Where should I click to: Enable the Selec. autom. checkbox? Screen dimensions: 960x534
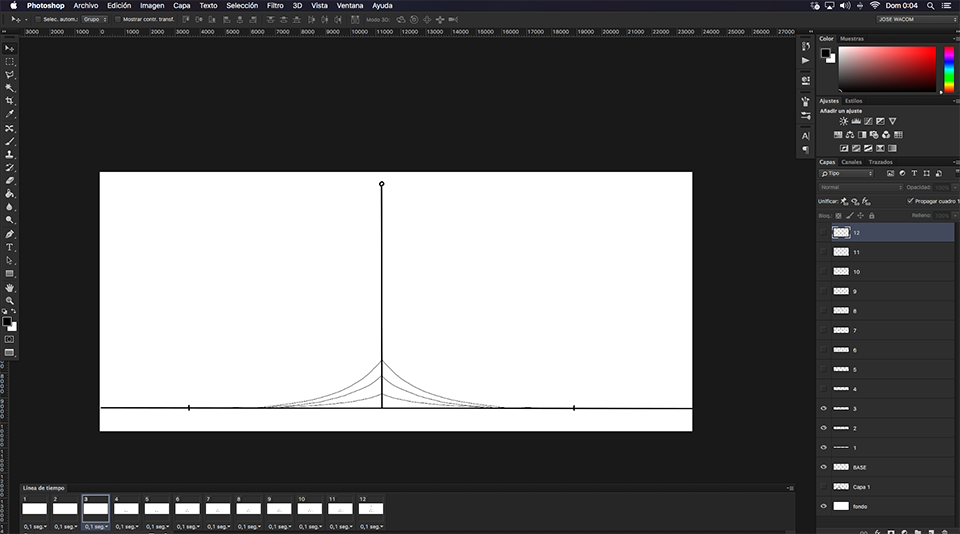38,20
